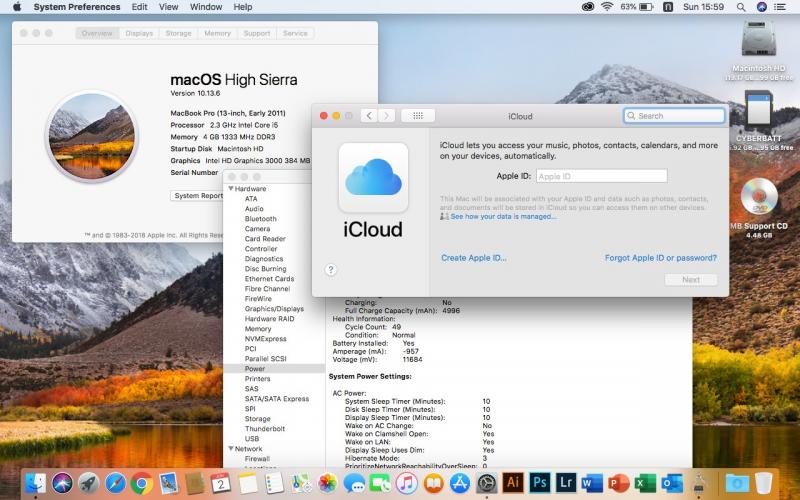Launch Adobe Photoshop from the Dock
The image size is (800, 500).
[539, 483]
